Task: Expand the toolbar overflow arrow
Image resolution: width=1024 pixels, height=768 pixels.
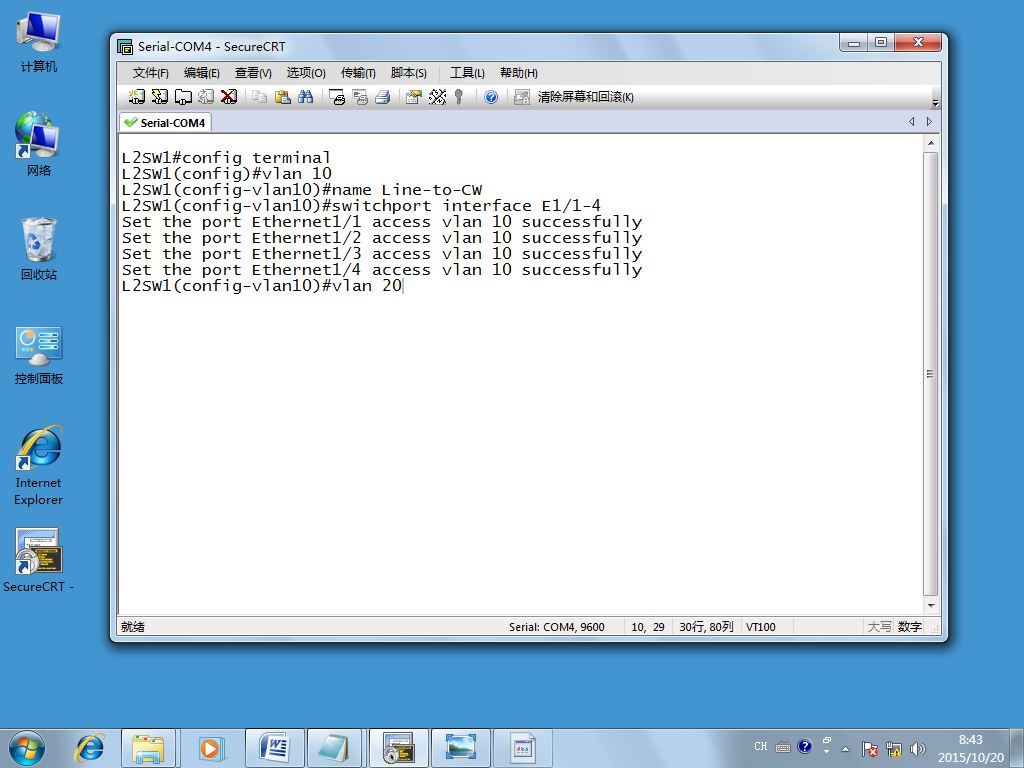Action: point(935,103)
